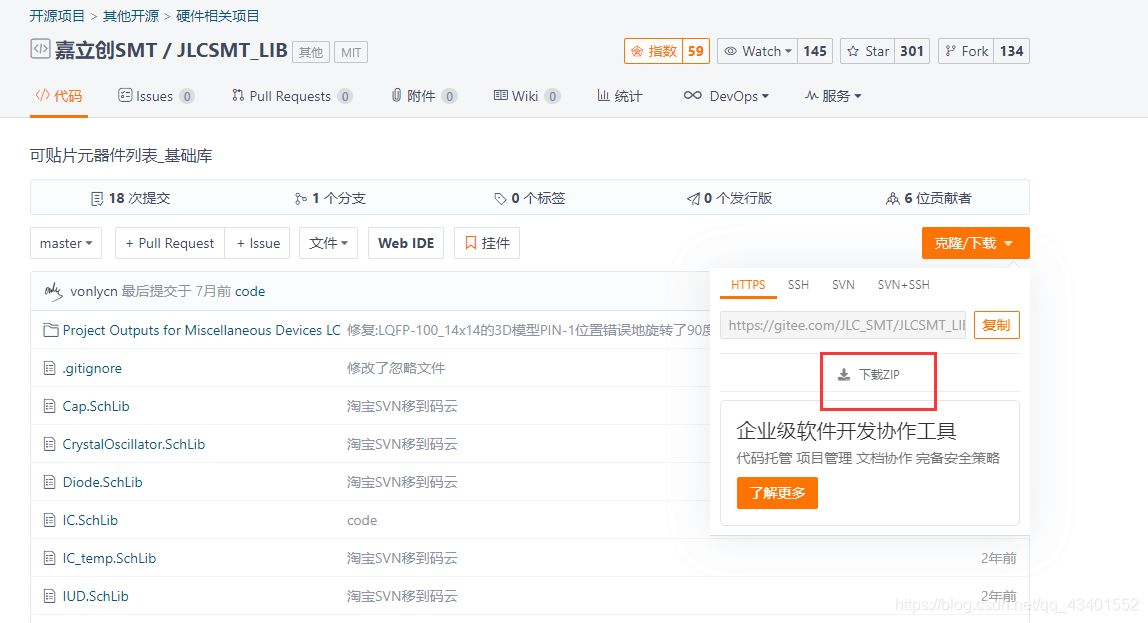Click the download icon beside 下载ZIP
This screenshot has height=623, width=1148.
844,375
